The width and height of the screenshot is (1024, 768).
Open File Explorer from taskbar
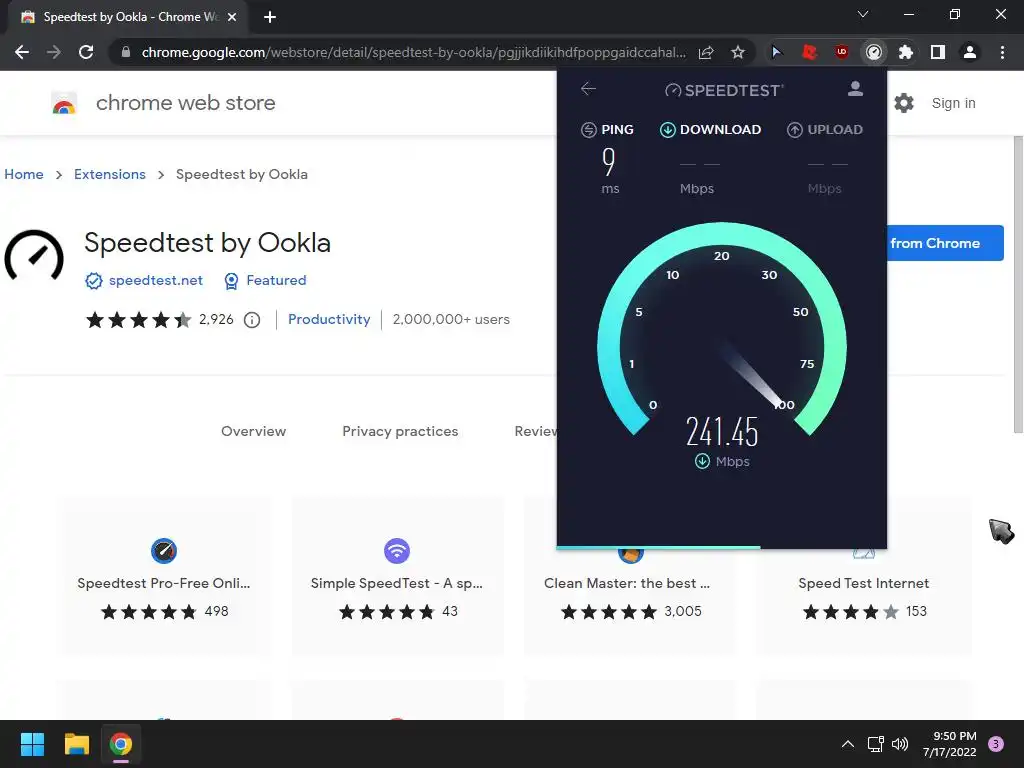76,744
